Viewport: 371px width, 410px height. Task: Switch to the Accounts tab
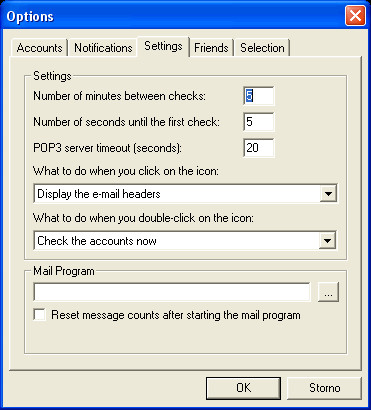point(39,48)
